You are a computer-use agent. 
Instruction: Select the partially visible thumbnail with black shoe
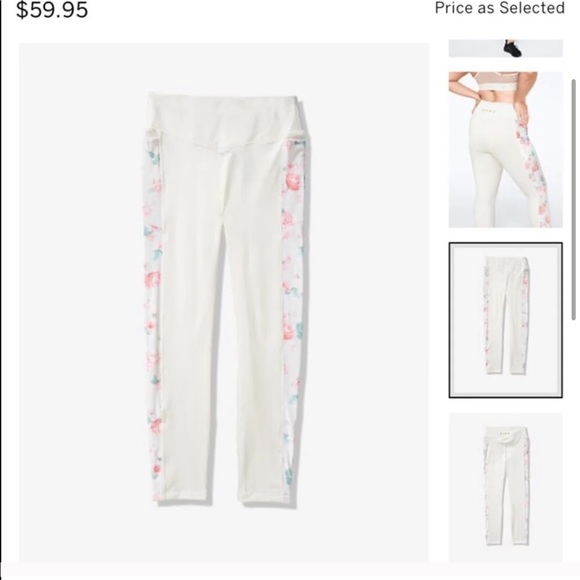[506, 48]
